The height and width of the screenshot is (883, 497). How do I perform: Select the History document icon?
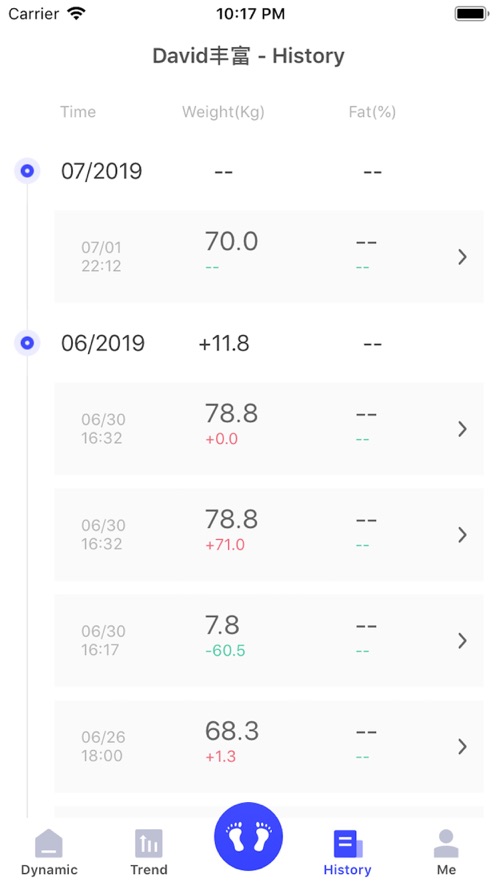tap(348, 844)
